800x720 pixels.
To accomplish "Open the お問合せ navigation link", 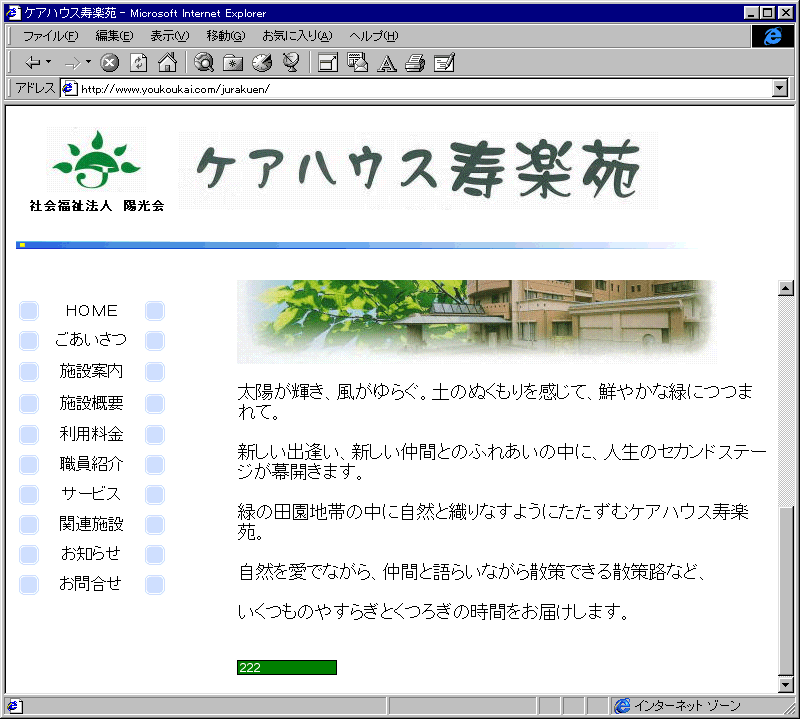I will point(90,583).
